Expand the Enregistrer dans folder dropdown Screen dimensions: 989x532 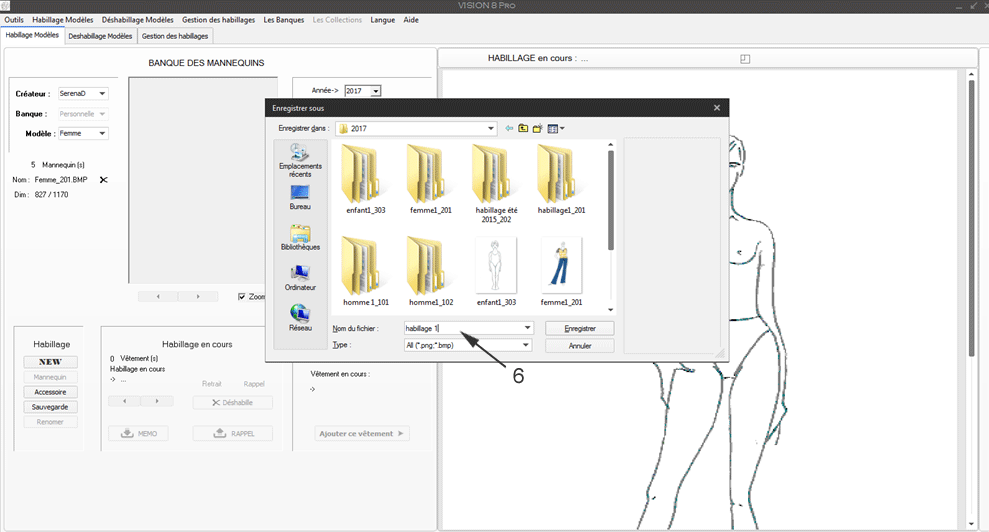coord(490,128)
